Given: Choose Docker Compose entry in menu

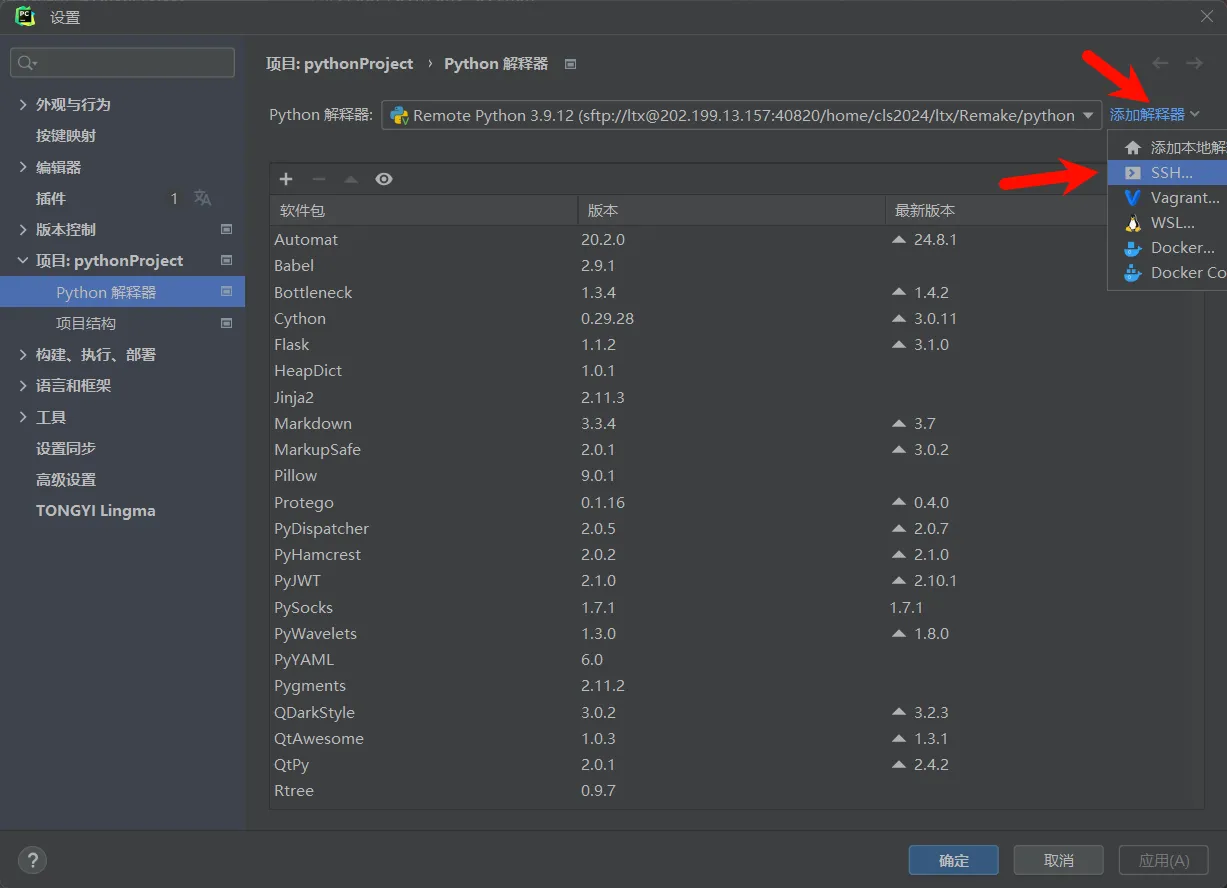Looking at the screenshot, I should coord(1168,273).
